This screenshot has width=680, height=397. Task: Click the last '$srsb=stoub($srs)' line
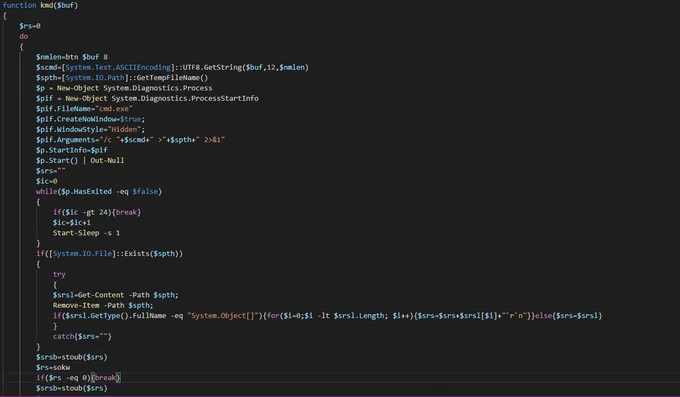click(x=72, y=388)
